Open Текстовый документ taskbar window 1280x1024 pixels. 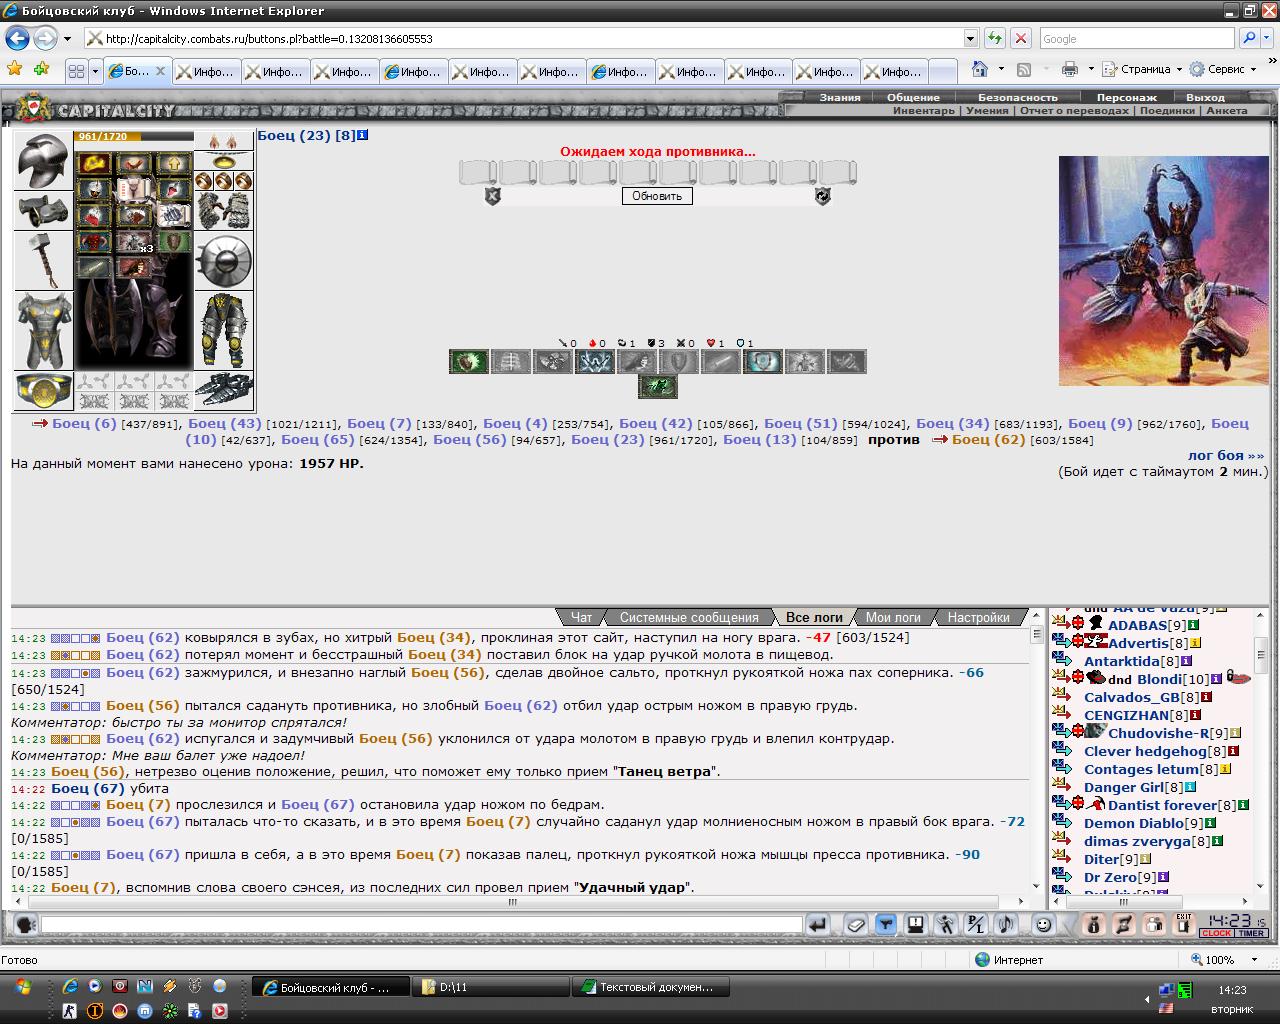click(x=650, y=987)
